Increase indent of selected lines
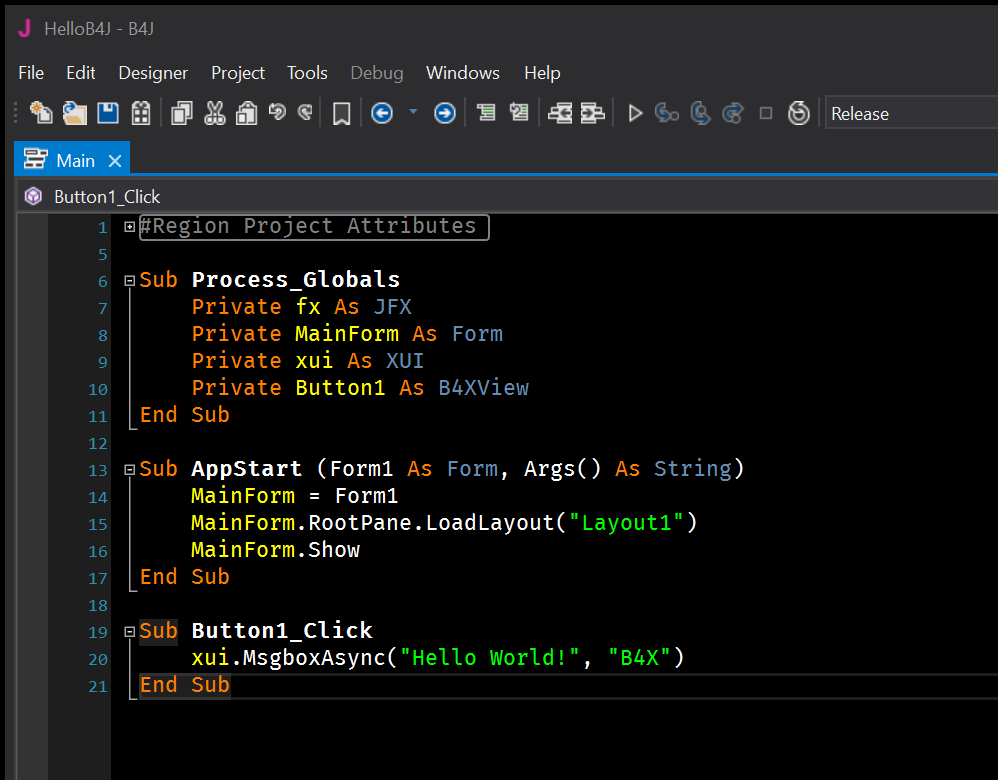Screen dimensions: 998x780 [592, 113]
